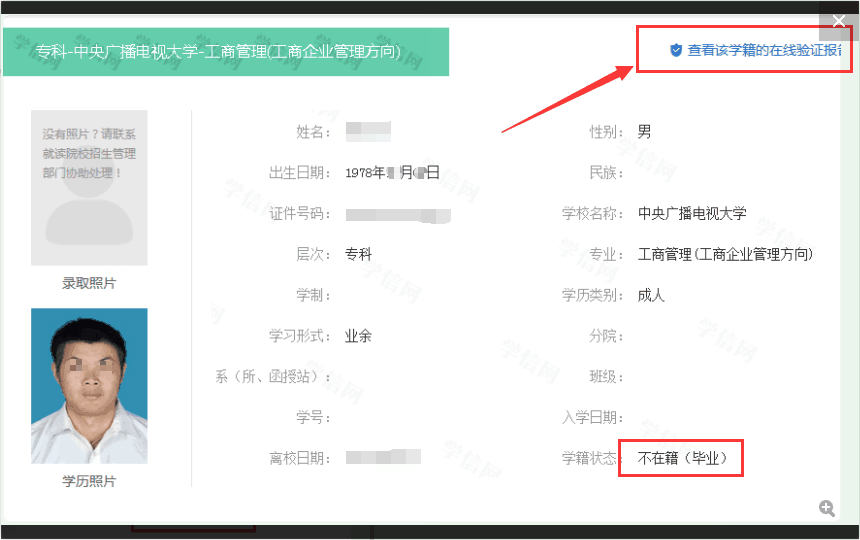This screenshot has width=860, height=540.
Task: Click the 入学日期 field label
Action: 593,417
